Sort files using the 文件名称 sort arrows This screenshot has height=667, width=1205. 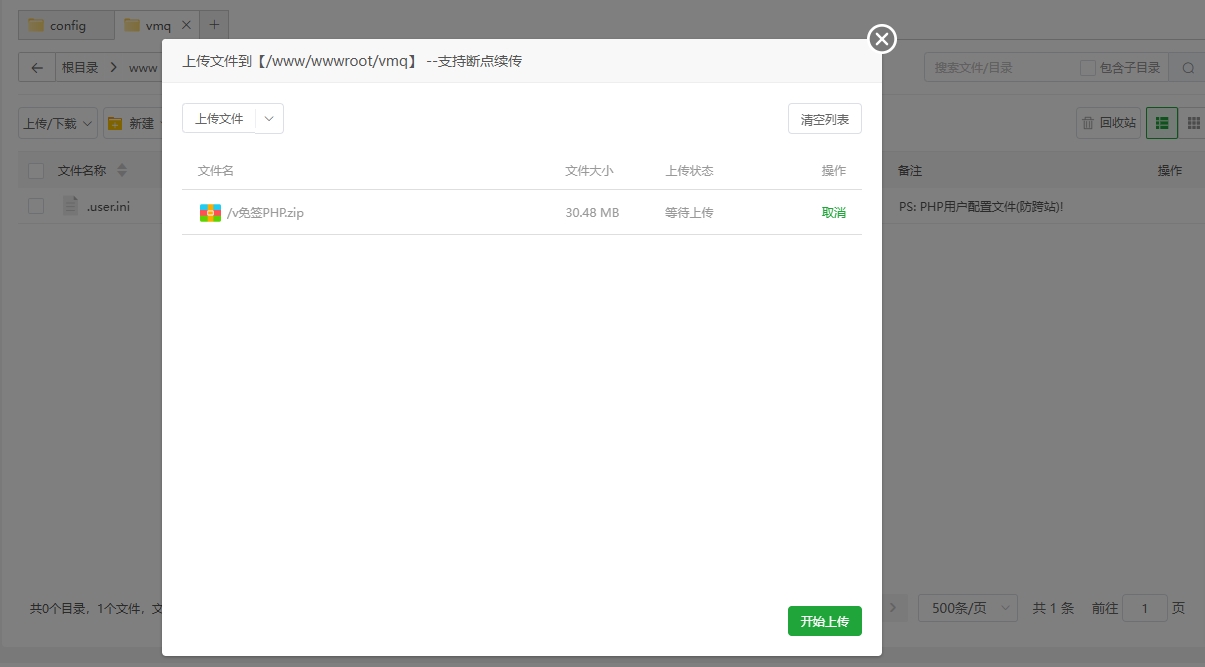pyautogui.click(x=121, y=170)
